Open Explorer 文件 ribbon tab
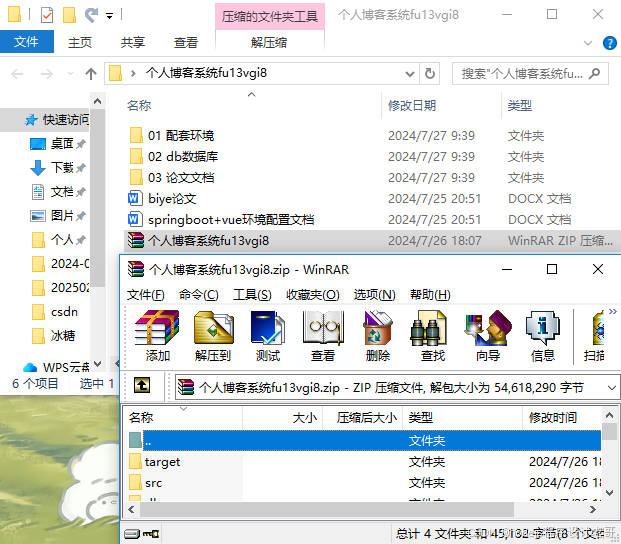The image size is (621, 544). tap(27, 42)
